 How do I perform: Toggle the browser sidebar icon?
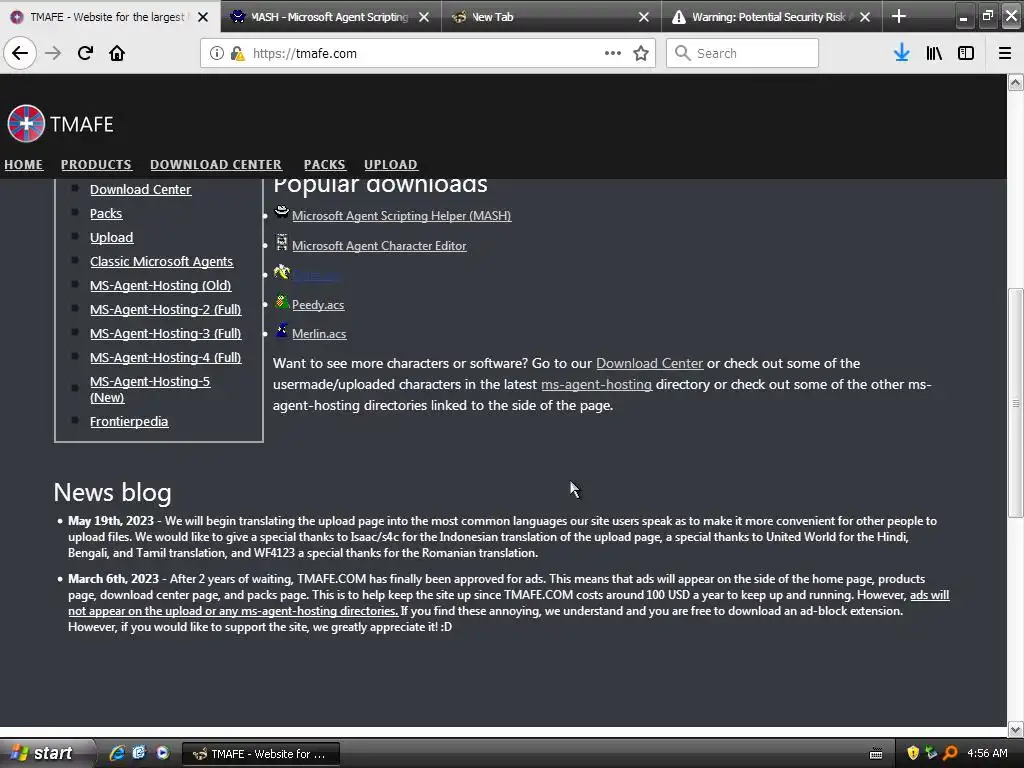click(966, 53)
